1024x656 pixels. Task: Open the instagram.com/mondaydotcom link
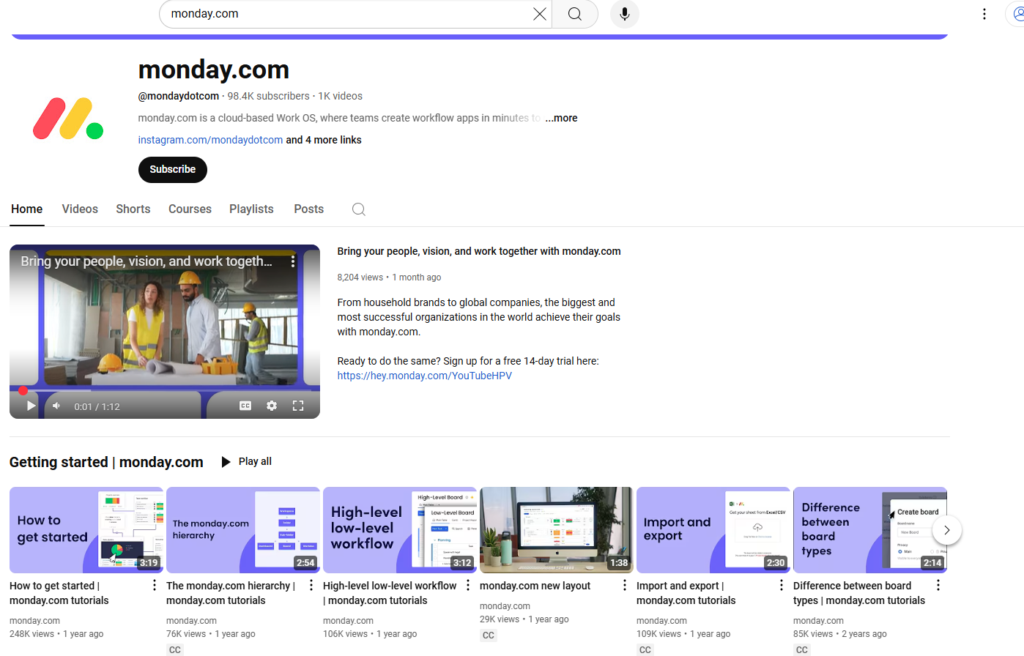210,140
